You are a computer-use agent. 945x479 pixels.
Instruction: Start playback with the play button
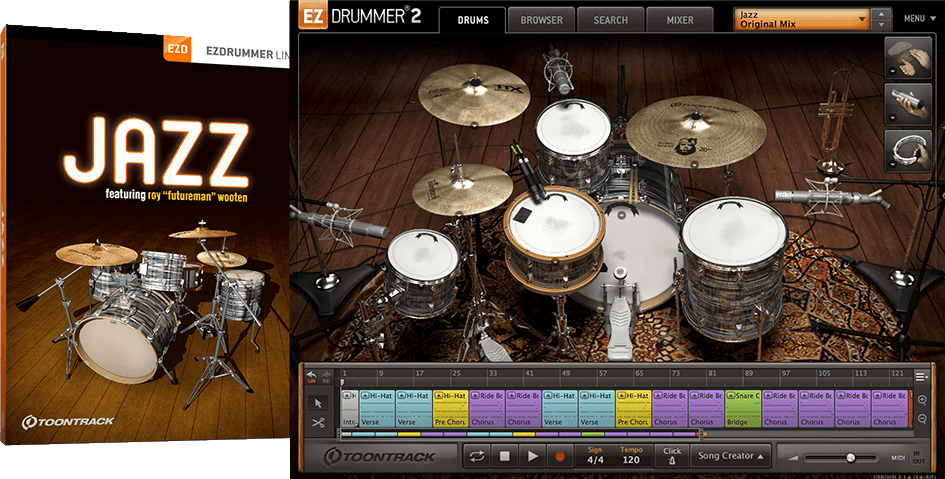[532, 456]
